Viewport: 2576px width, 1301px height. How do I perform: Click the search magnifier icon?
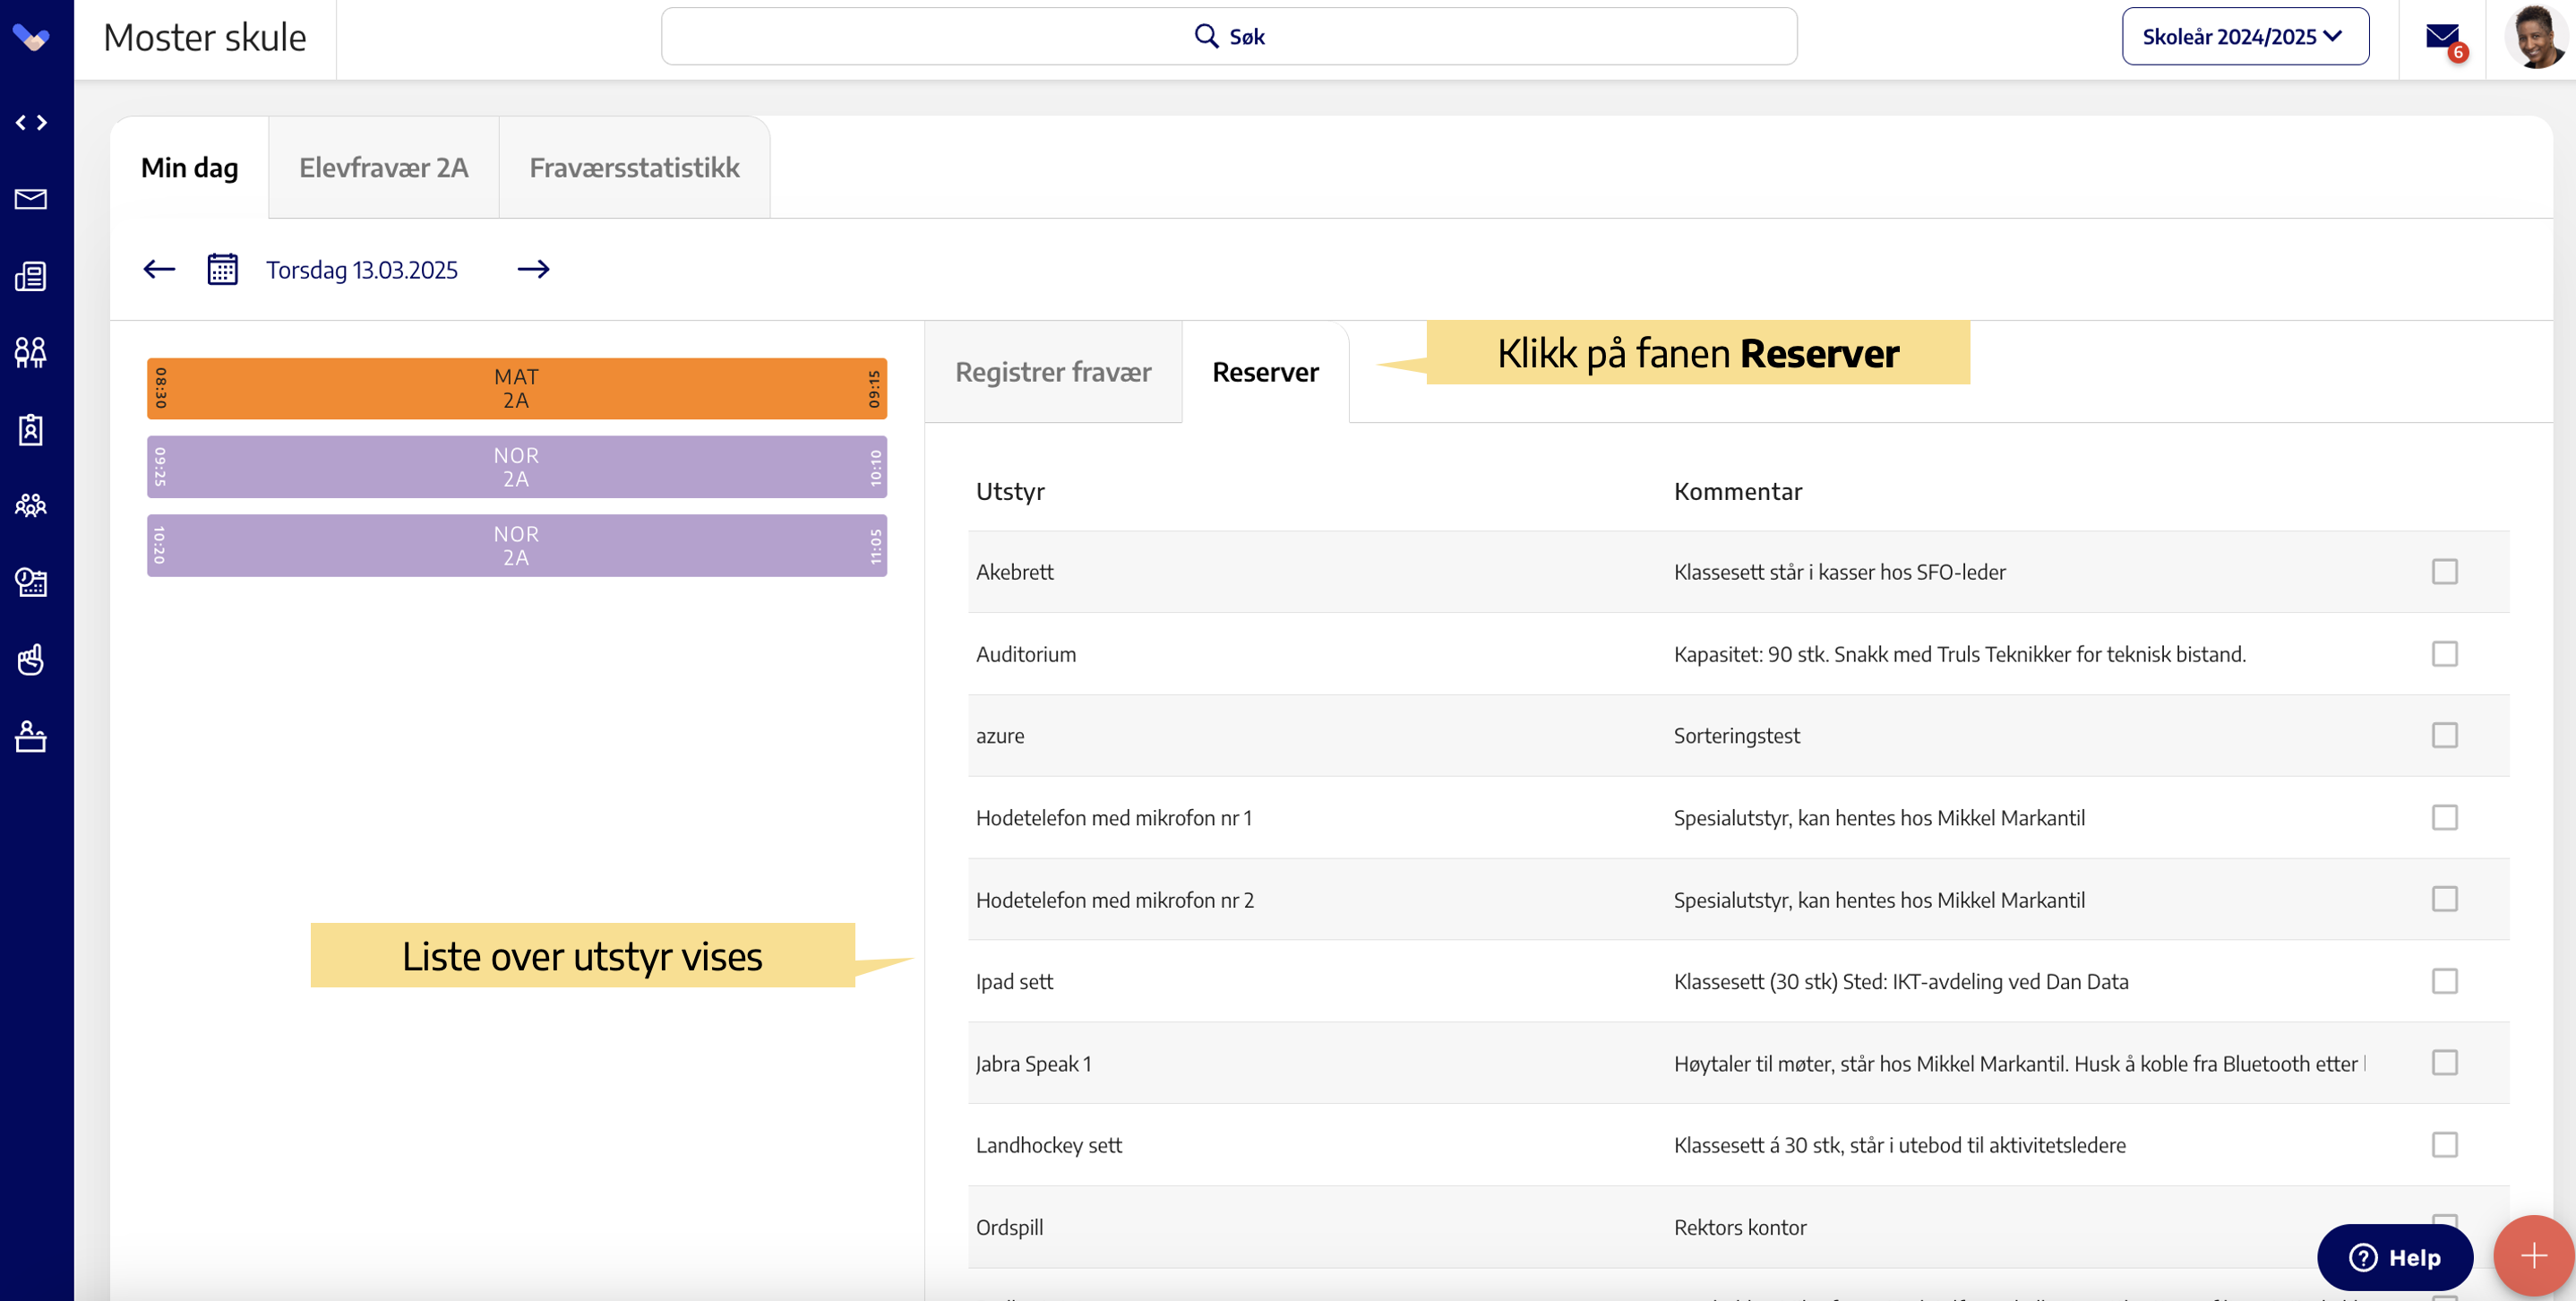(1206, 36)
